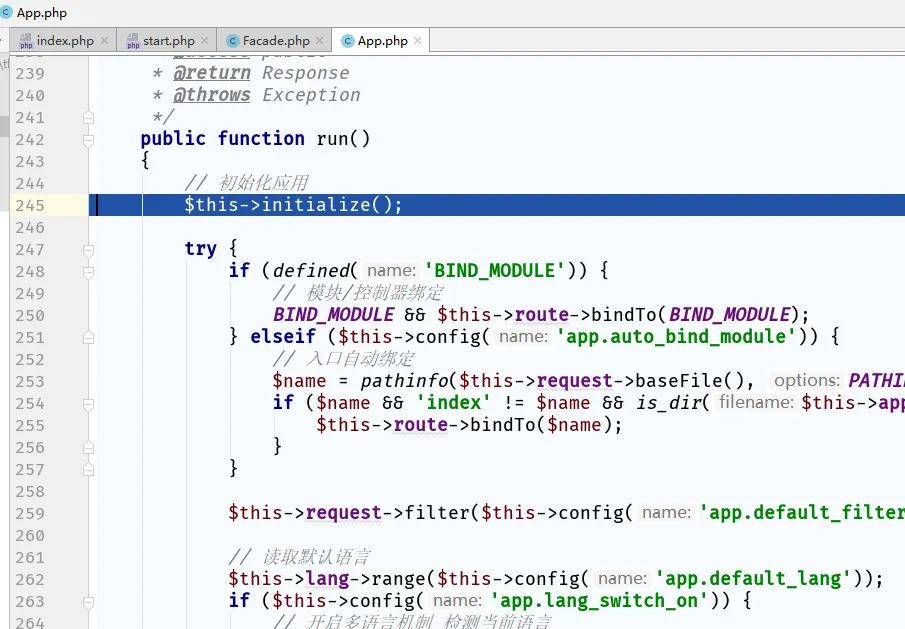
Task: Toggle breakpoint at line 262 in gutter
Action: pyautogui.click(x=68, y=579)
